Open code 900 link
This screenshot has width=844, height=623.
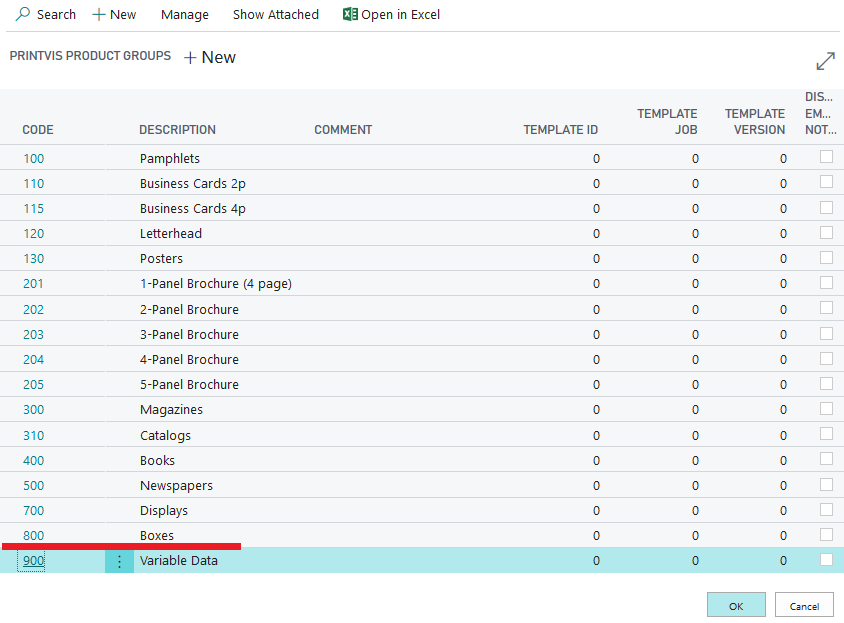(34, 561)
